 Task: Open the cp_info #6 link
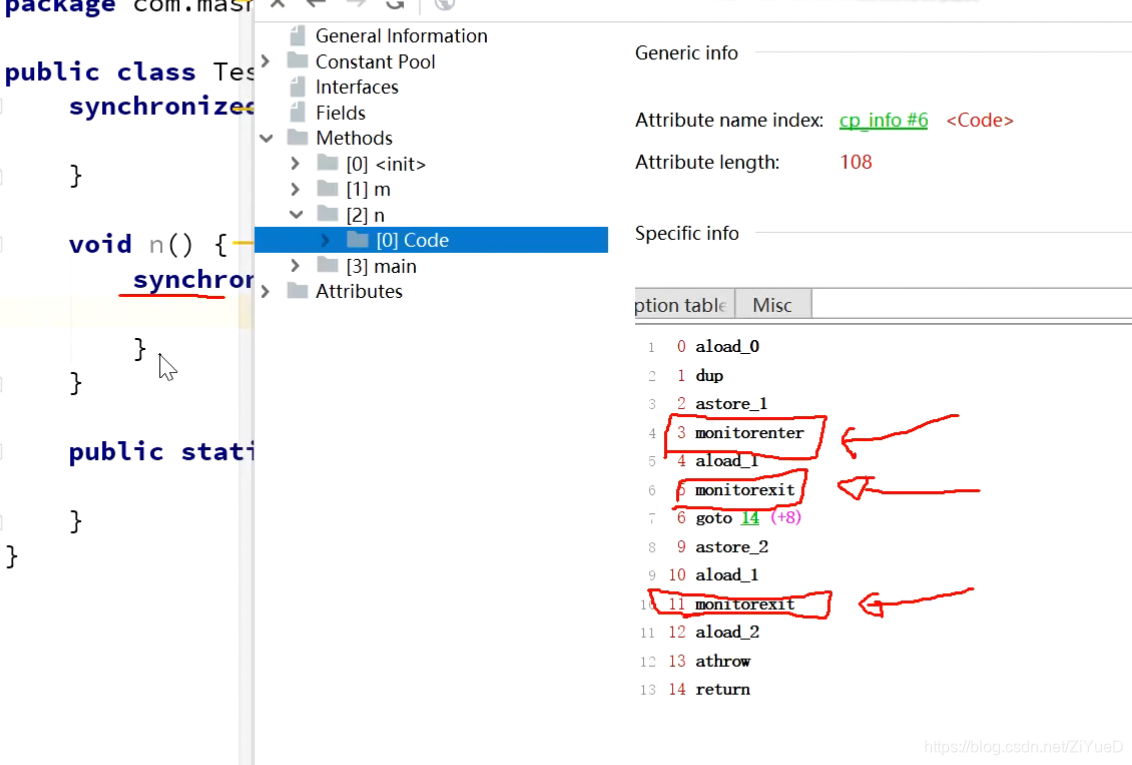tap(884, 120)
